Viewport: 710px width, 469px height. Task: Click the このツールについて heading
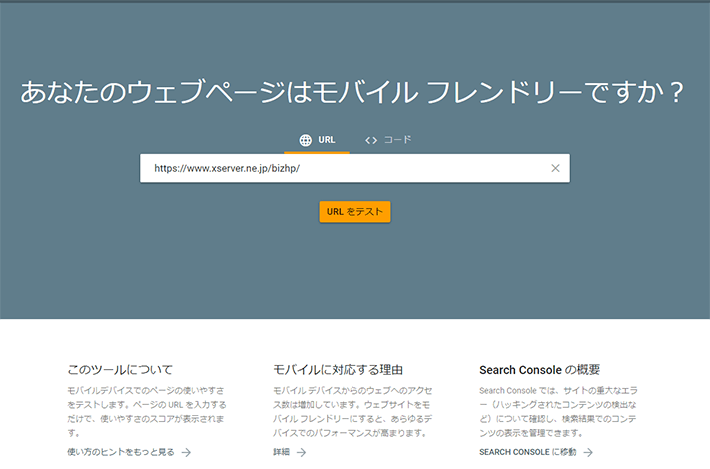(x=120, y=370)
